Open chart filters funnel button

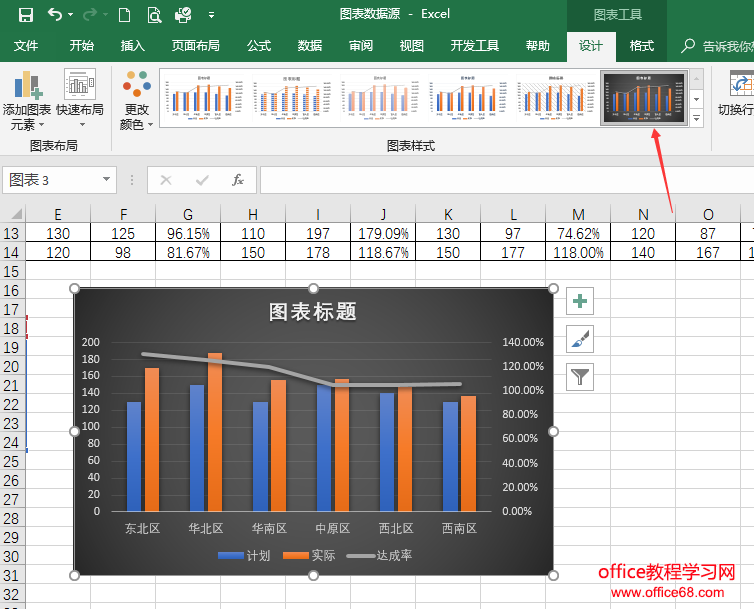[x=580, y=377]
